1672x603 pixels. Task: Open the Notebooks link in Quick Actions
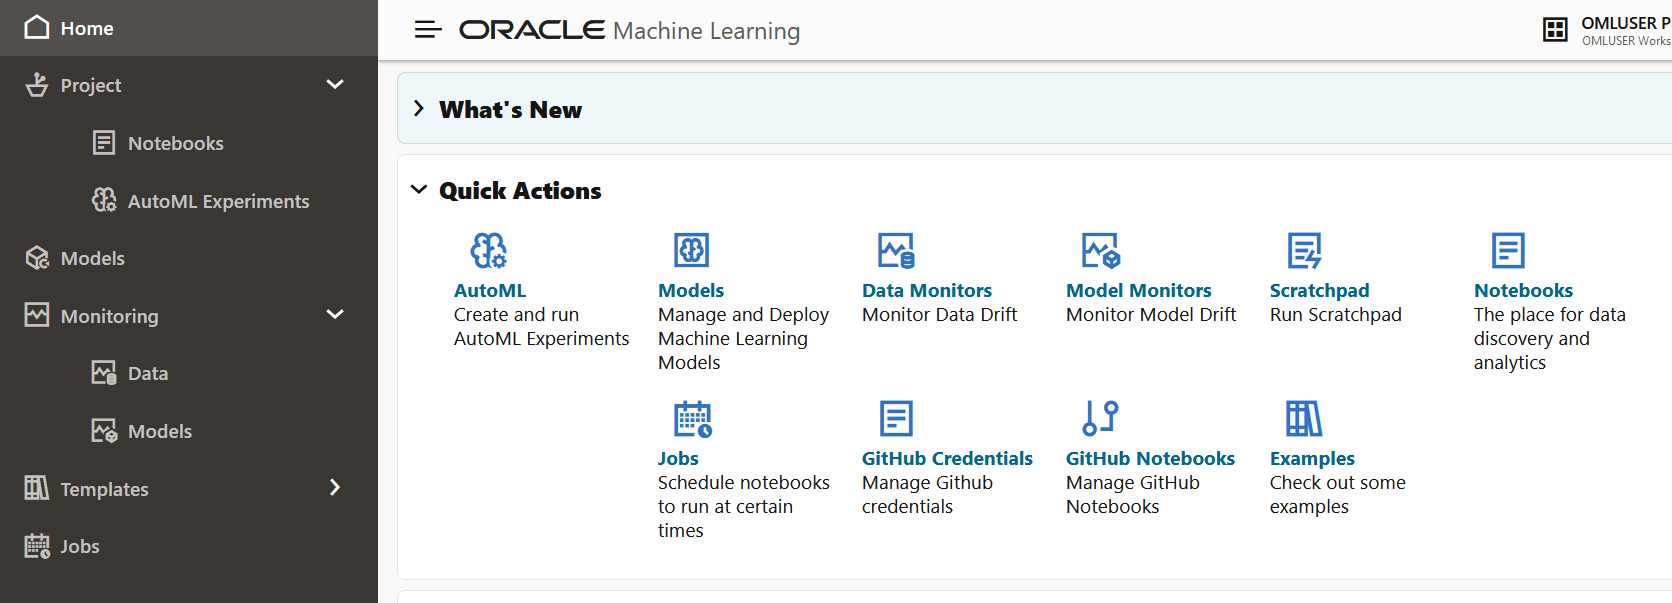1523,291
